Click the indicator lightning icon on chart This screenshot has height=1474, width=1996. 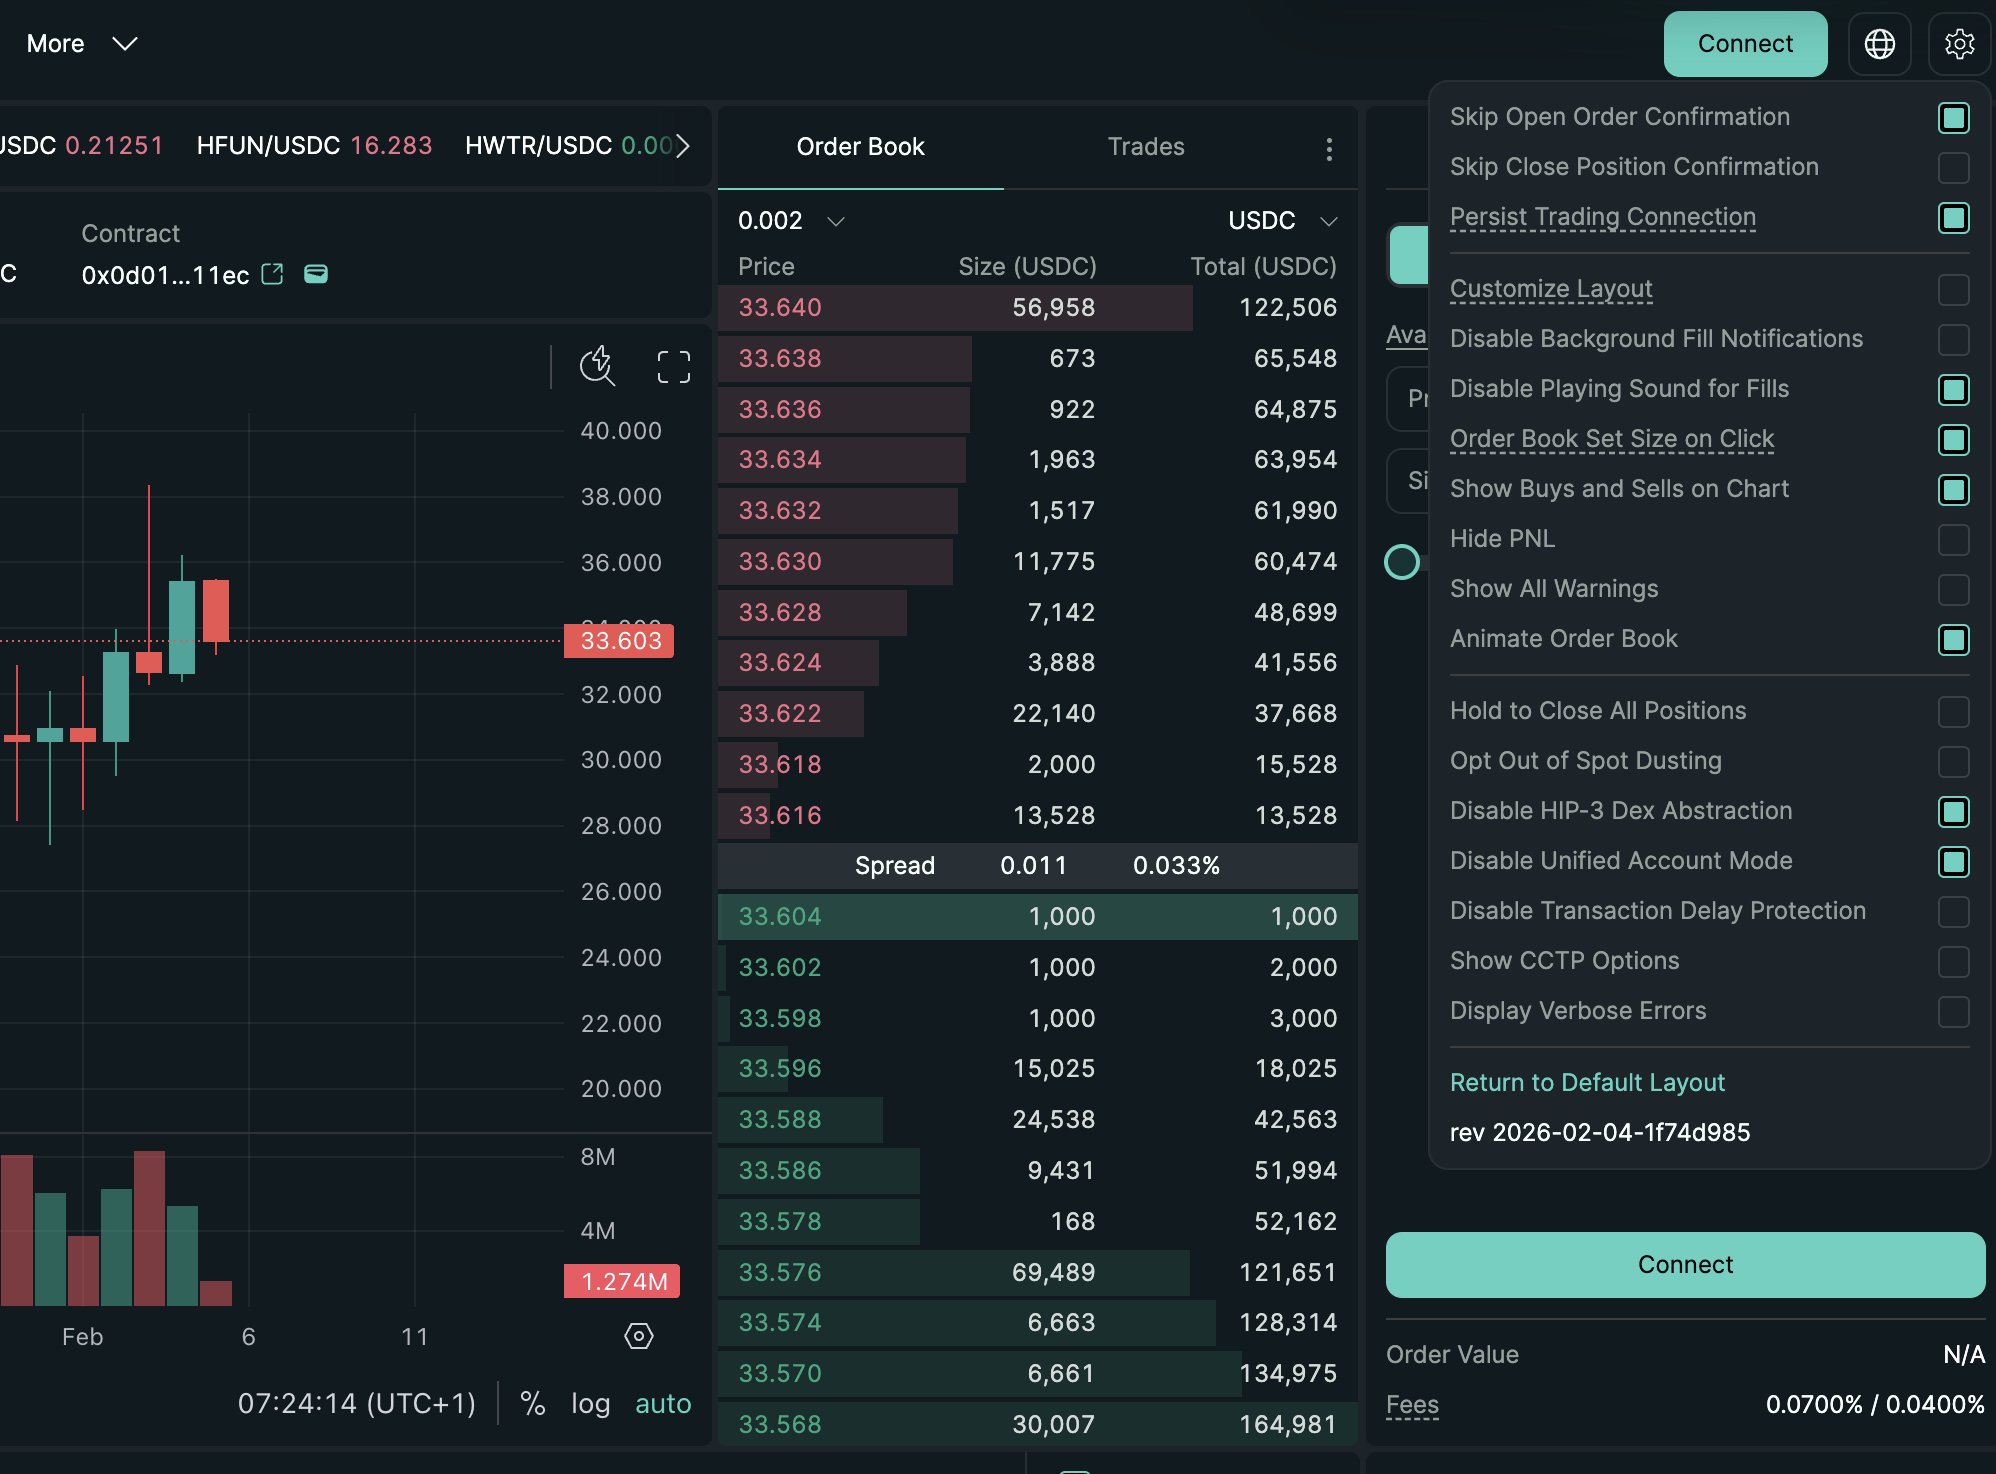[x=597, y=366]
